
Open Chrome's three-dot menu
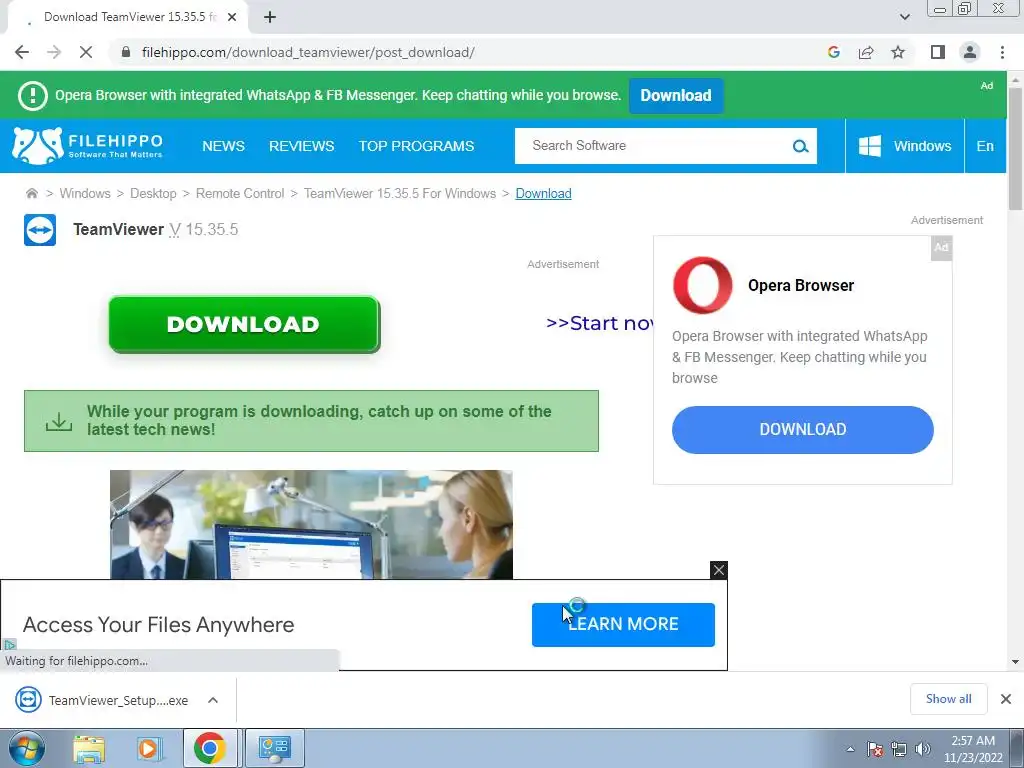click(x=1002, y=52)
